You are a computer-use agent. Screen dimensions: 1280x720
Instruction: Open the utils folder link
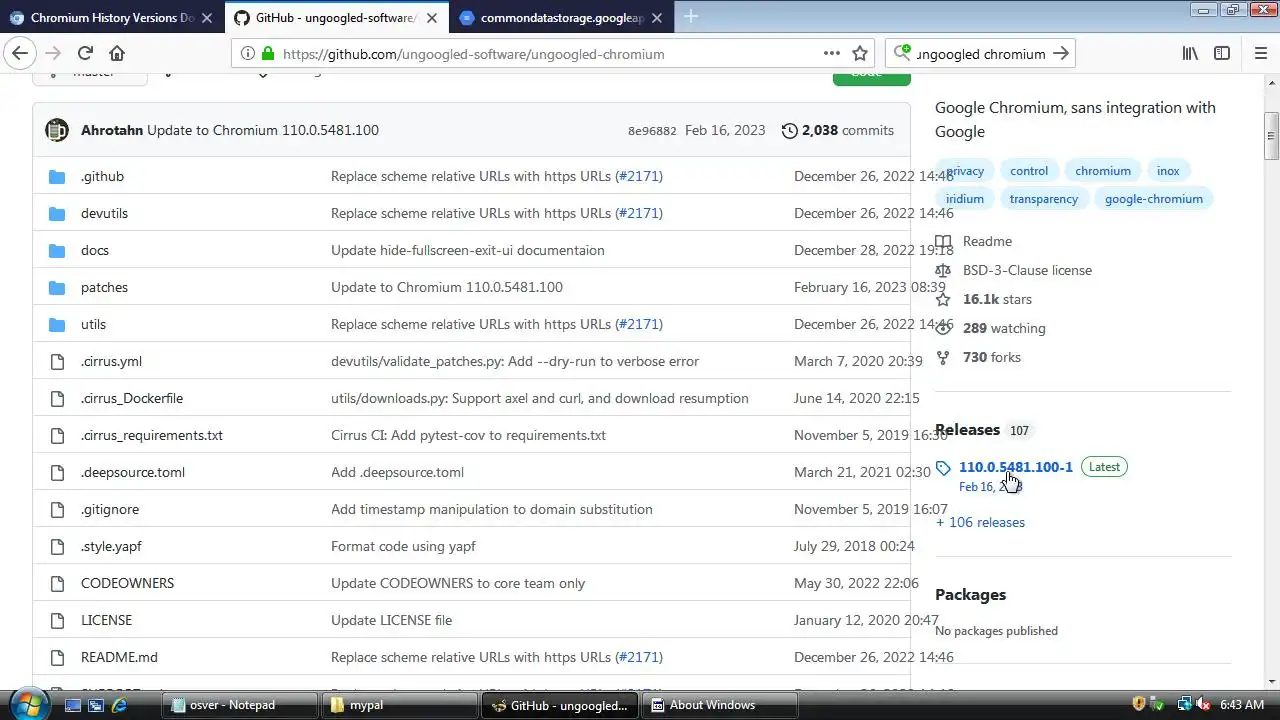point(93,325)
